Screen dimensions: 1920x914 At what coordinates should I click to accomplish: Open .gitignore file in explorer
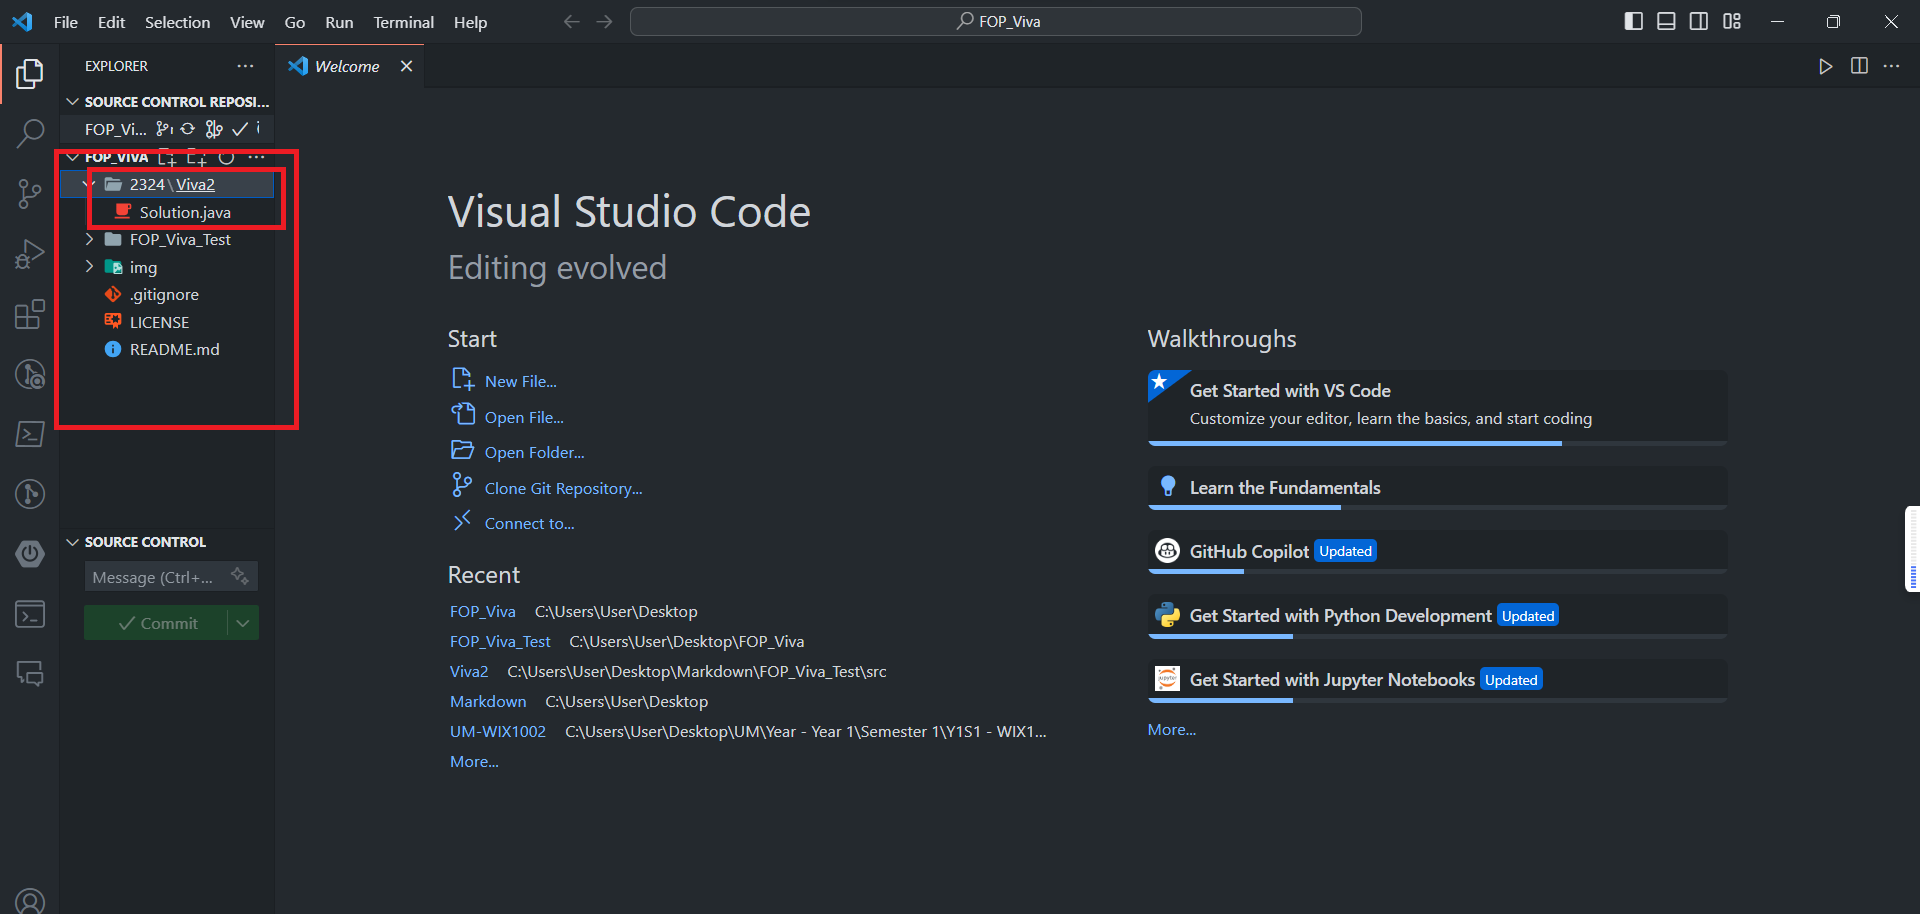164,294
